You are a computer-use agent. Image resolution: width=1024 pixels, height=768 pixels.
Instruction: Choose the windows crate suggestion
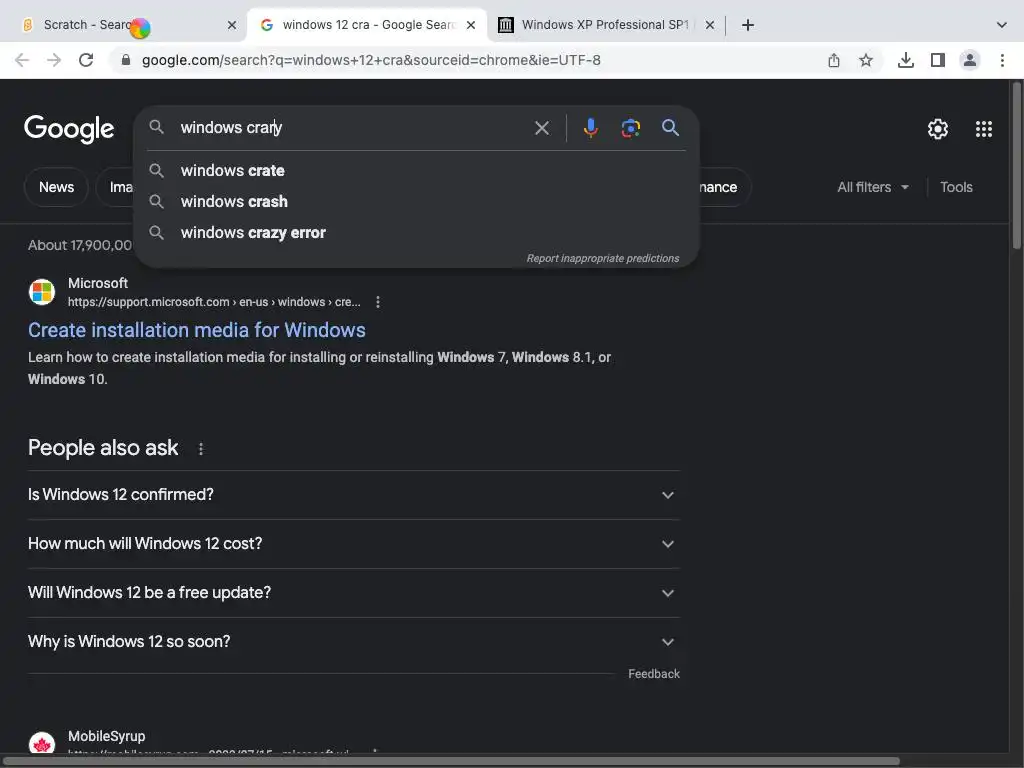coord(417,170)
